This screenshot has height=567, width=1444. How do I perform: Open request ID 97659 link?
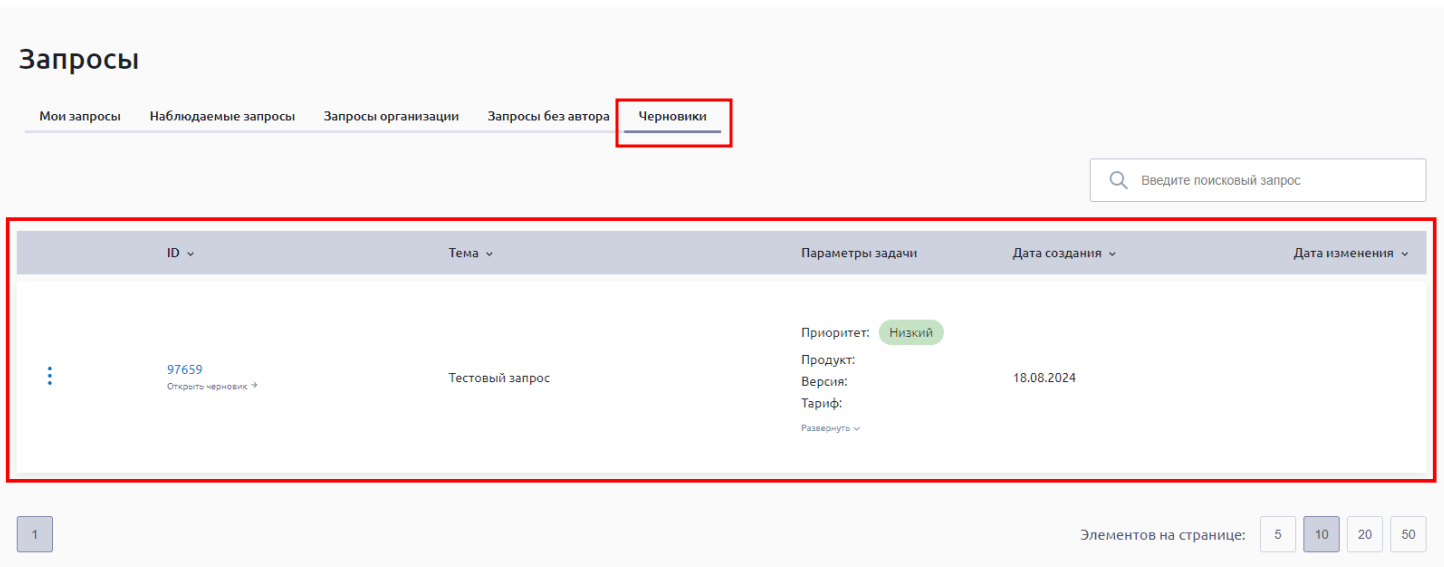(184, 369)
